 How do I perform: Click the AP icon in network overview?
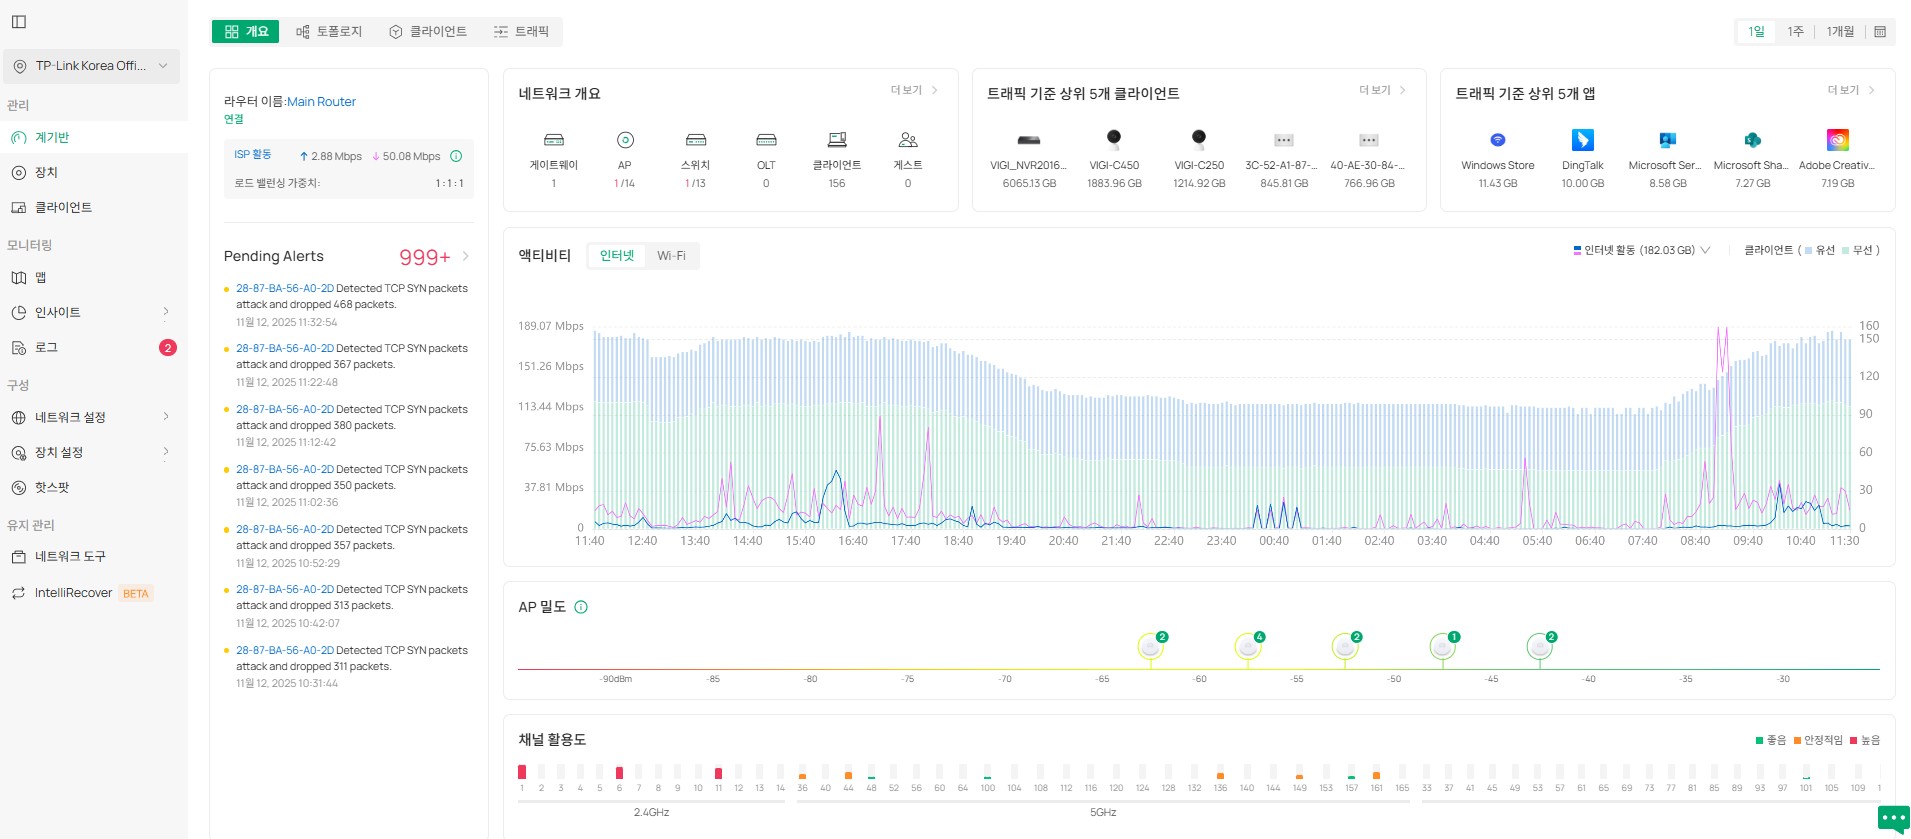(625, 140)
